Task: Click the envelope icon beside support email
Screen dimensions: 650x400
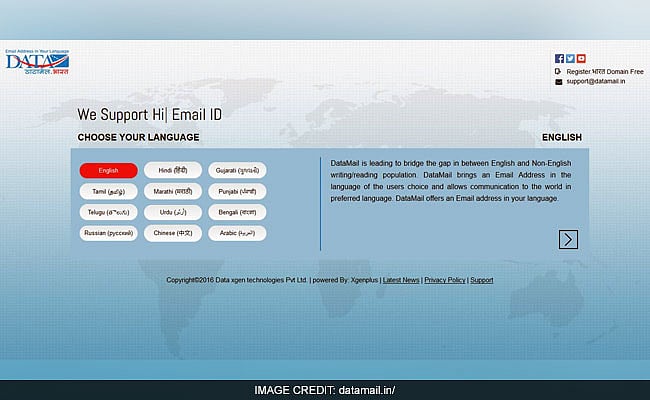Action: click(558, 82)
